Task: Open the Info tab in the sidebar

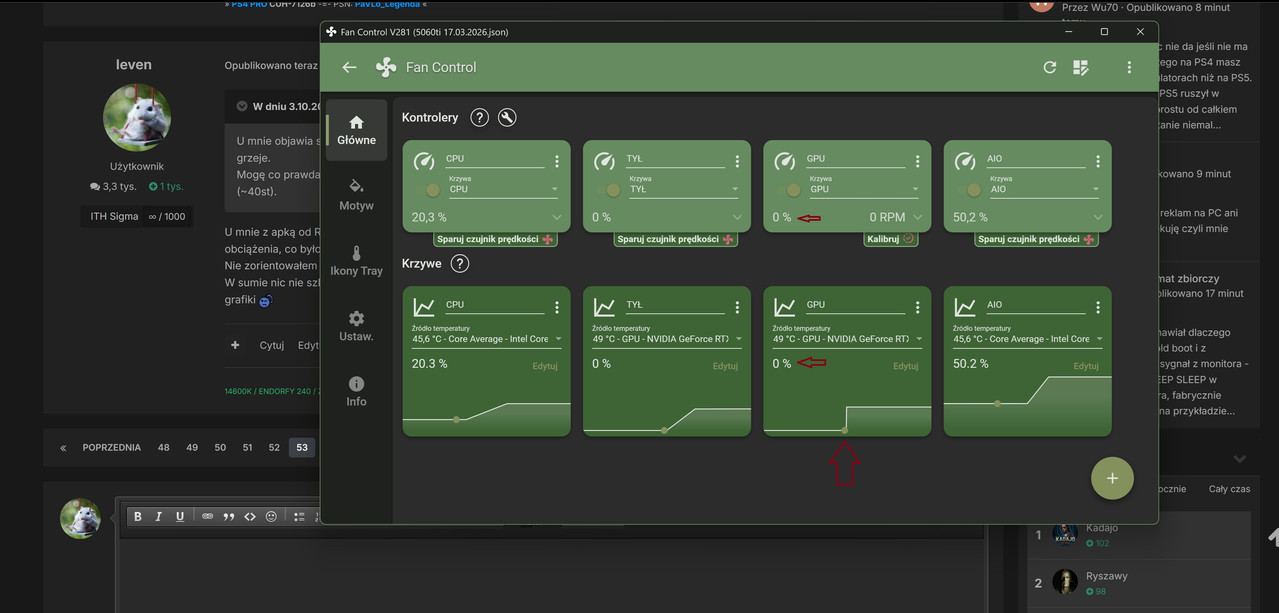Action: click(x=357, y=391)
